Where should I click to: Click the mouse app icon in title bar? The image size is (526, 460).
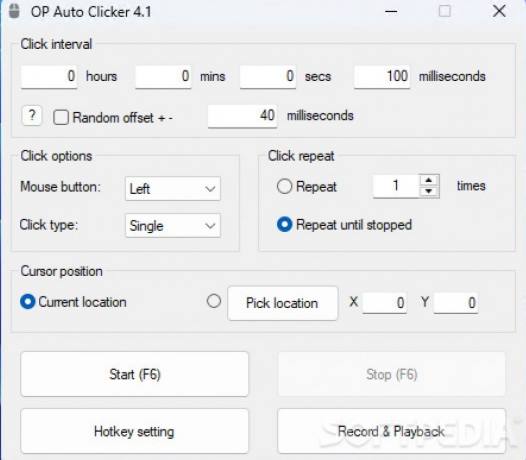point(14,11)
